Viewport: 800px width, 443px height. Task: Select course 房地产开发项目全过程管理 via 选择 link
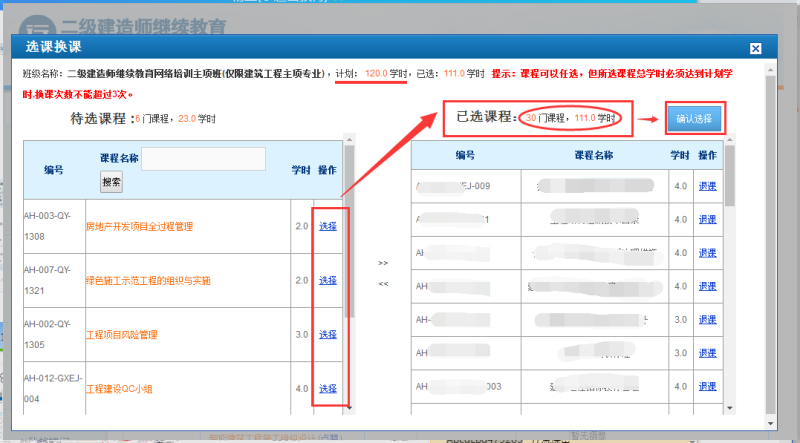327,227
